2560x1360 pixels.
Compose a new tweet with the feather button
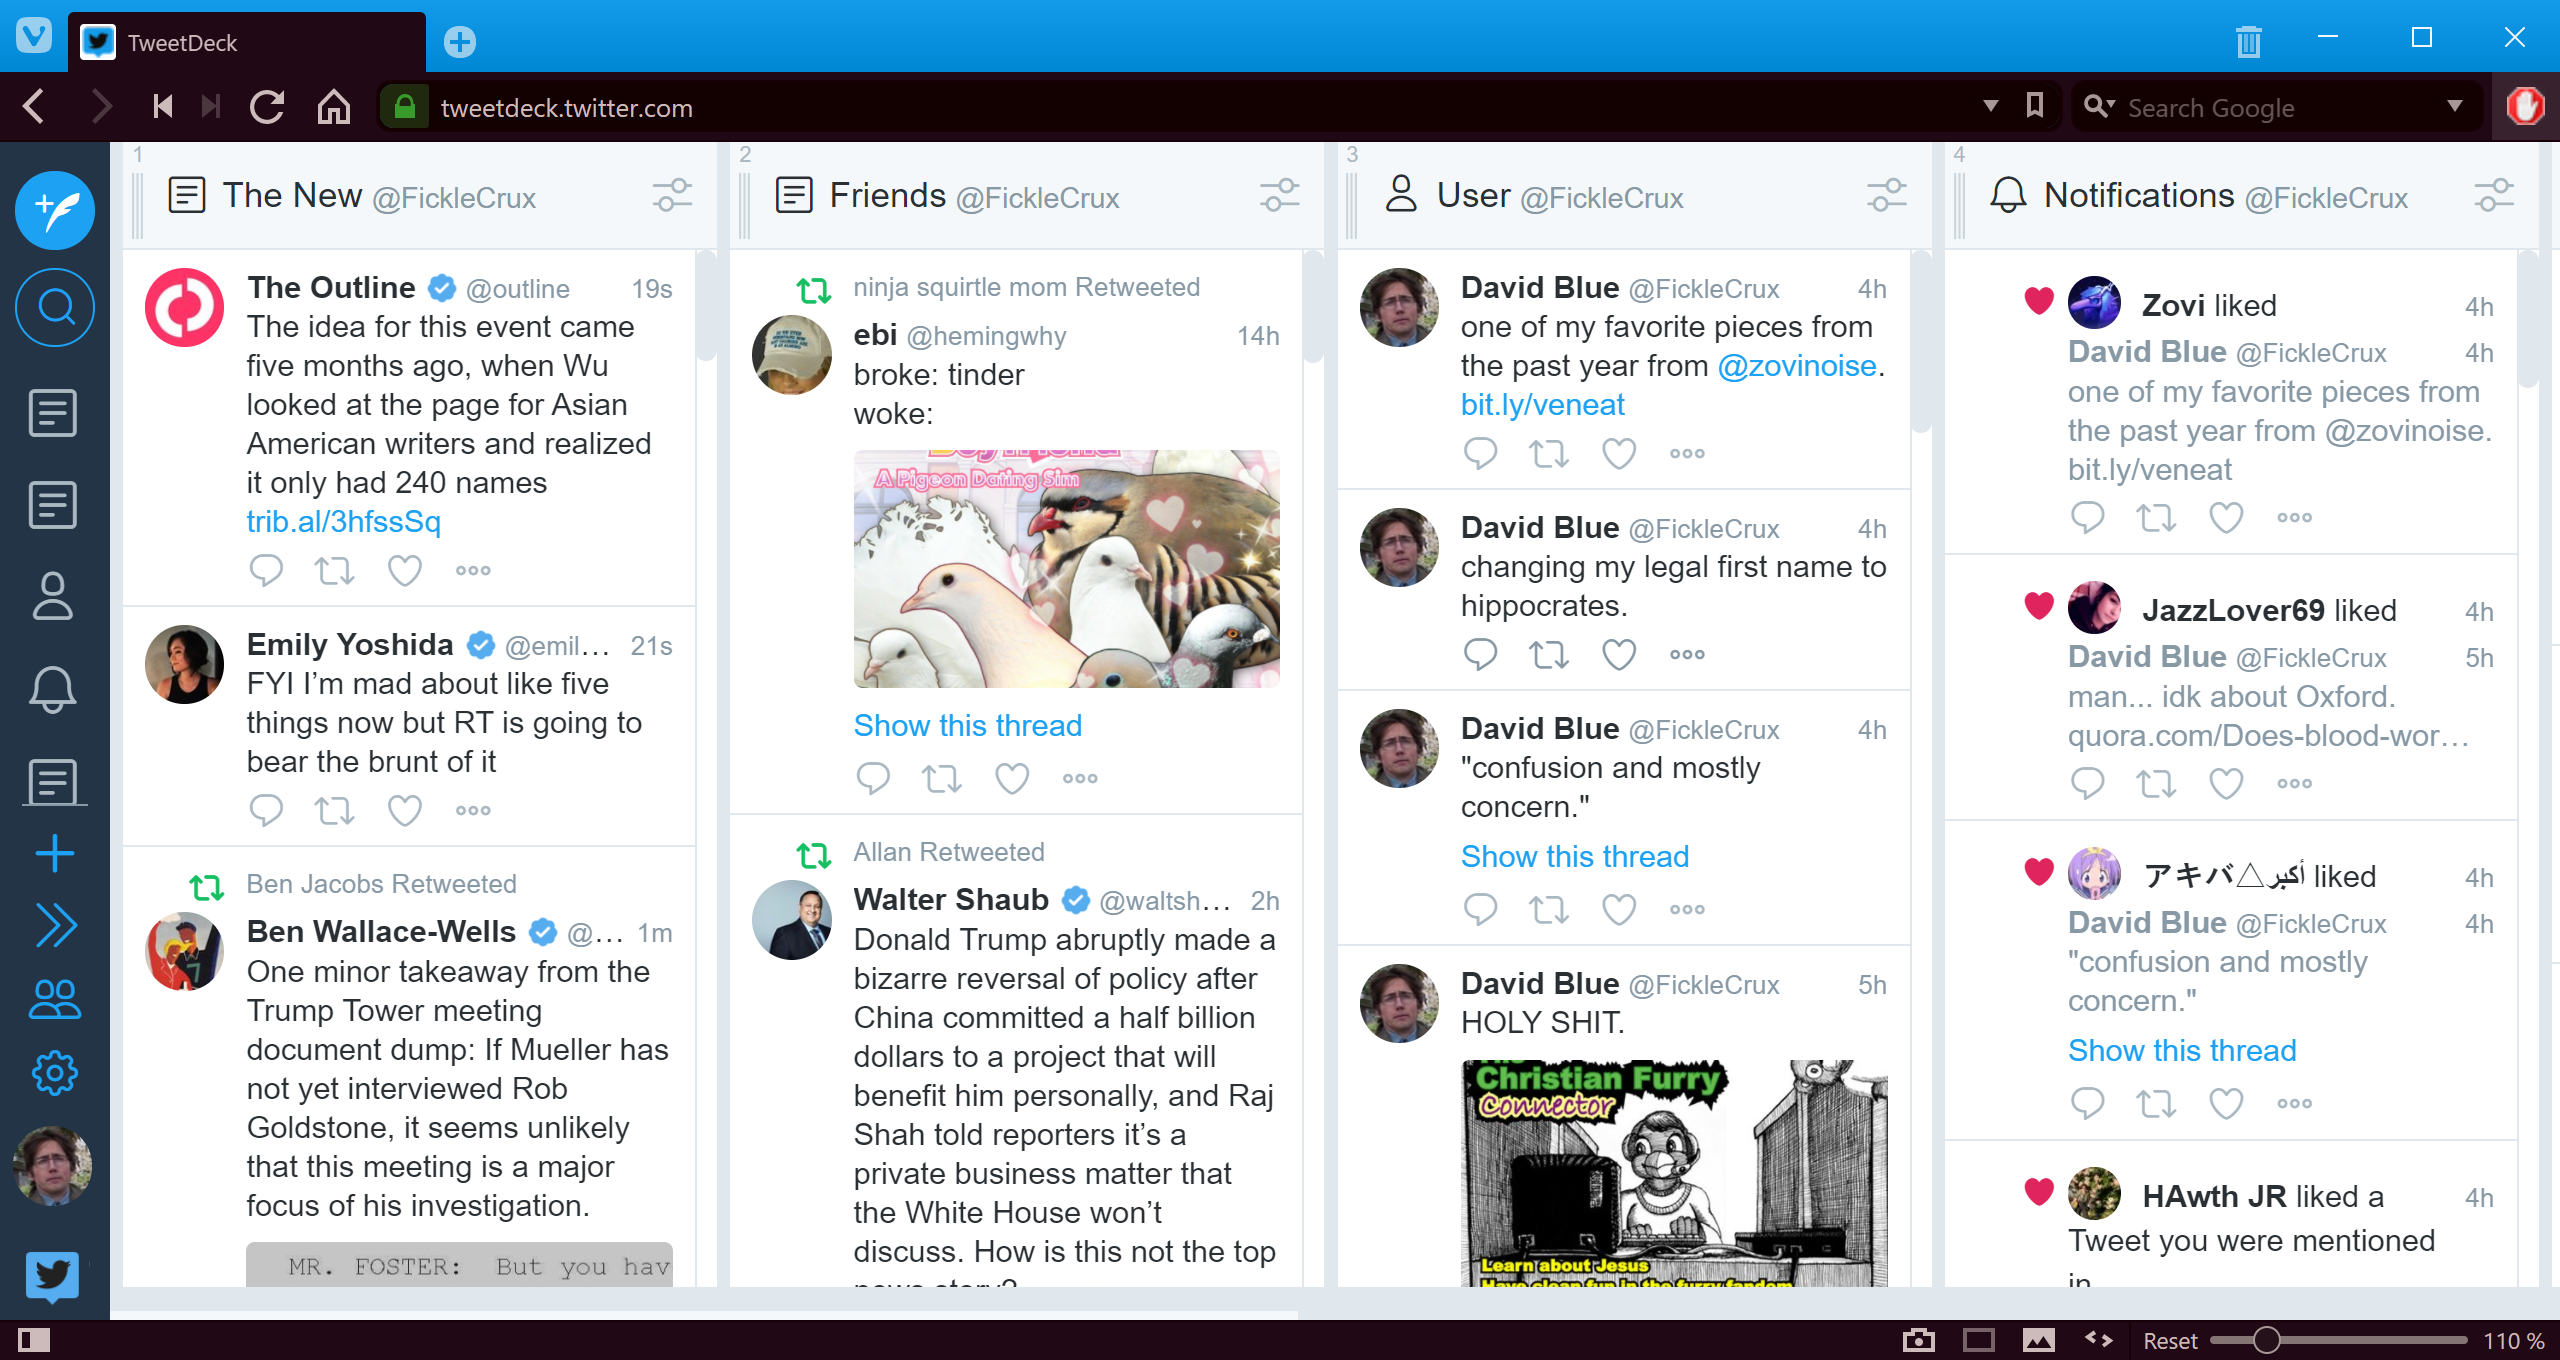[55, 210]
